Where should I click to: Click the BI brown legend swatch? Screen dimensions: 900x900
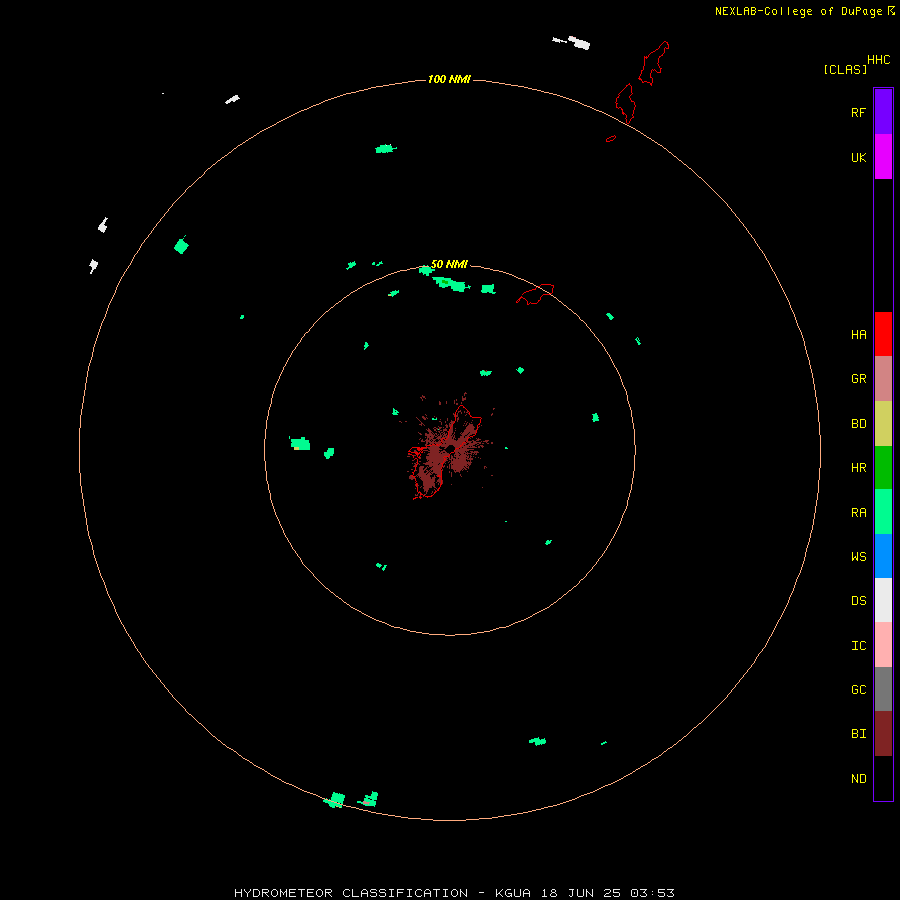pos(883,734)
